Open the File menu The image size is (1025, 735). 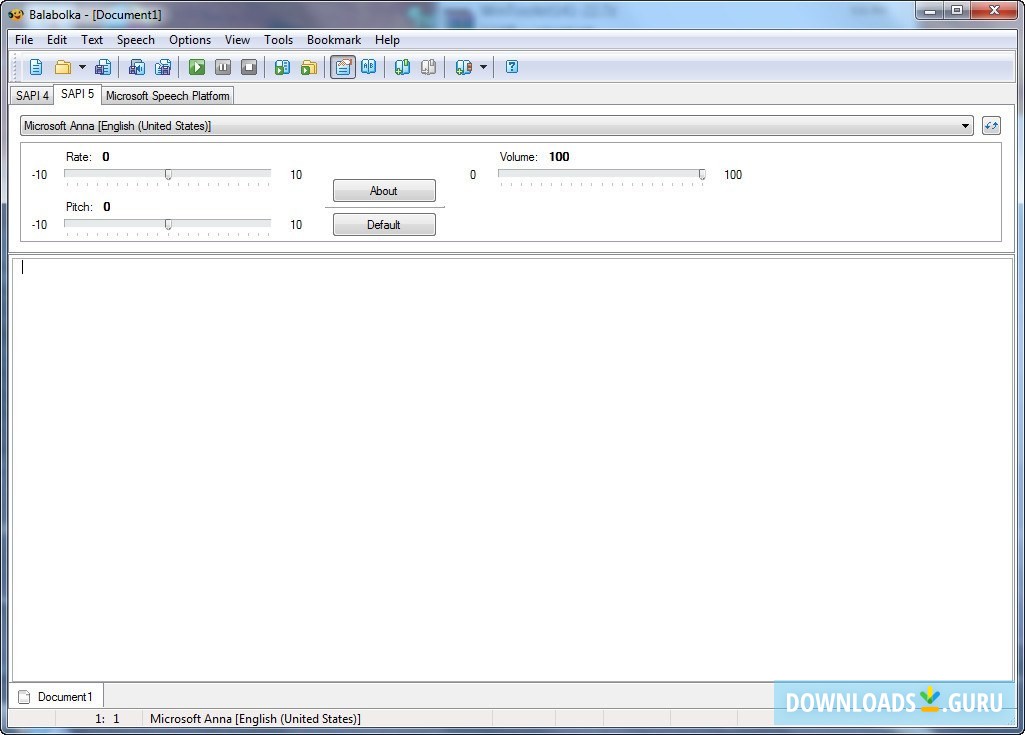point(24,40)
